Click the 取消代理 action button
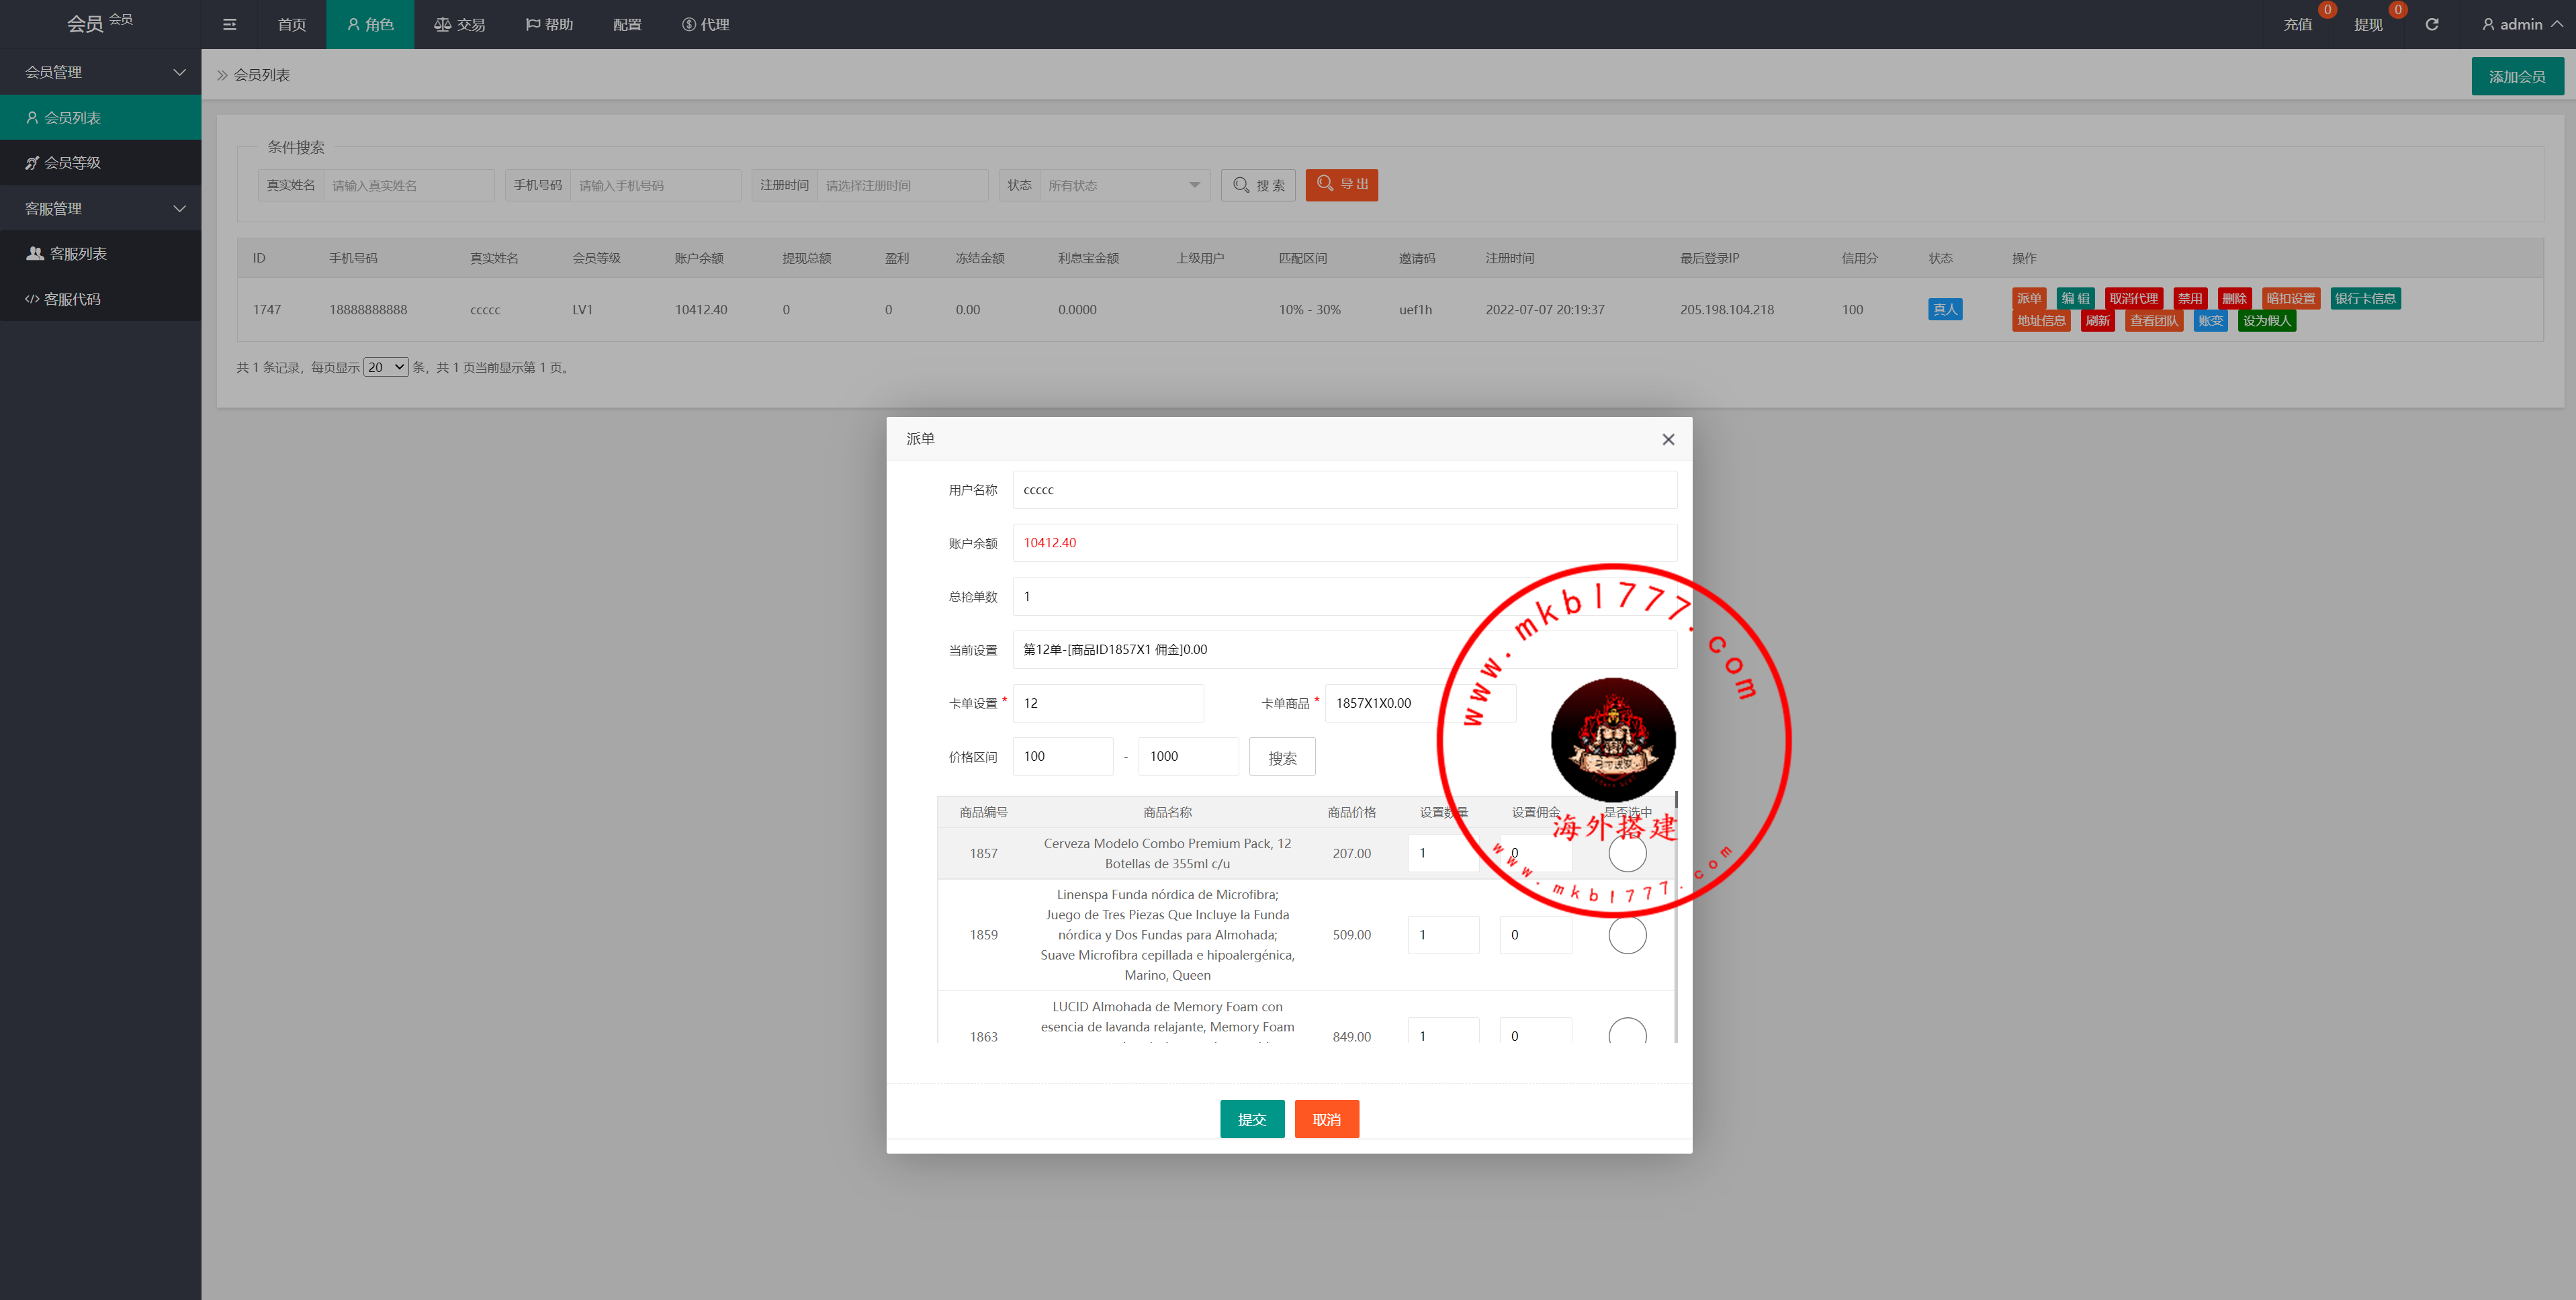Screen dimensions: 2576x1300 (x=2133, y=298)
